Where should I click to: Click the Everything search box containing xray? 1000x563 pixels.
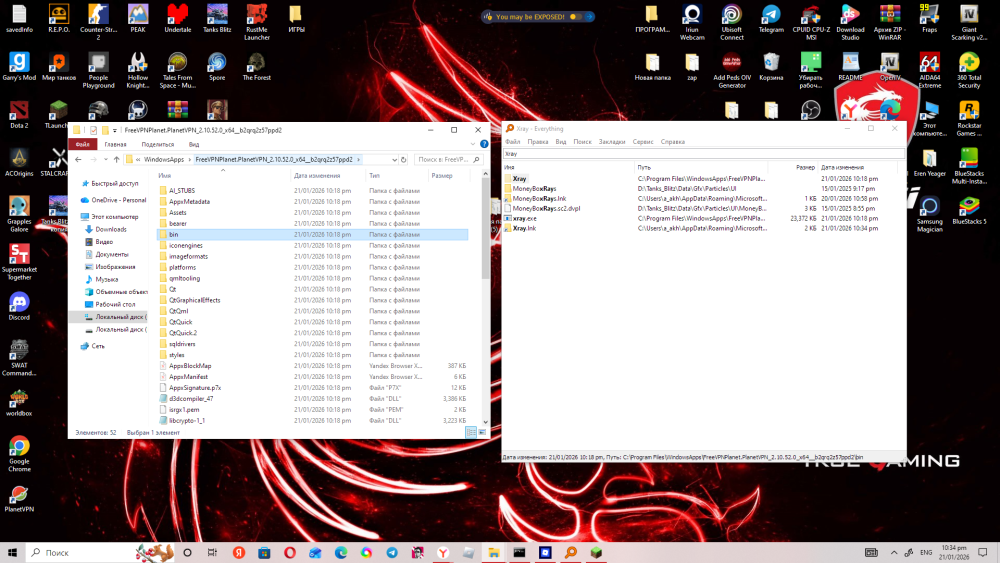703,154
